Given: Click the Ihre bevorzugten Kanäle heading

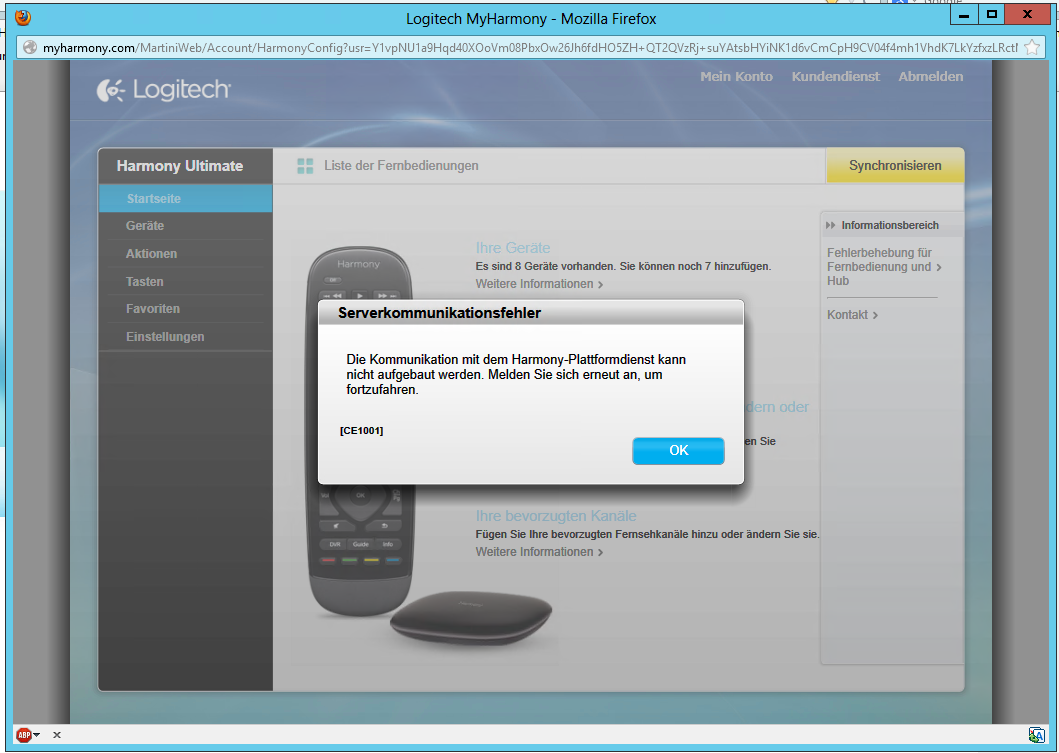Looking at the screenshot, I should [x=556, y=515].
